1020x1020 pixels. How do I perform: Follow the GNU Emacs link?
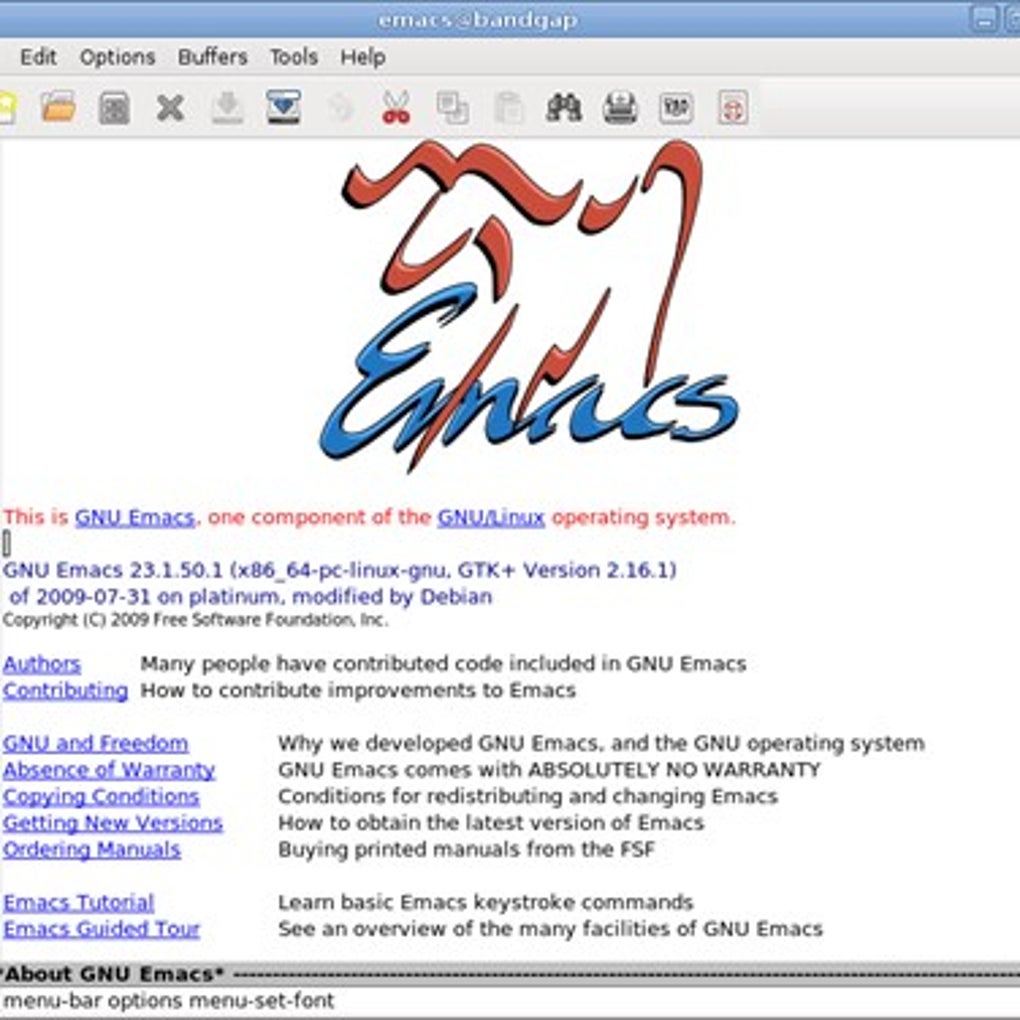pos(135,518)
